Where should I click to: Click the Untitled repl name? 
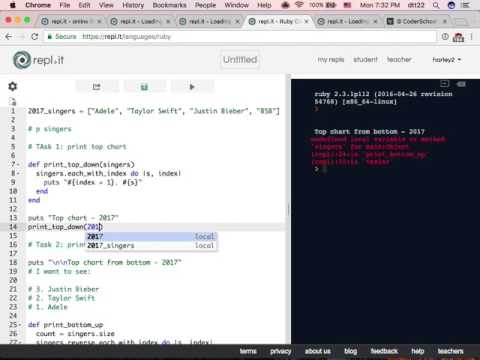240,60
